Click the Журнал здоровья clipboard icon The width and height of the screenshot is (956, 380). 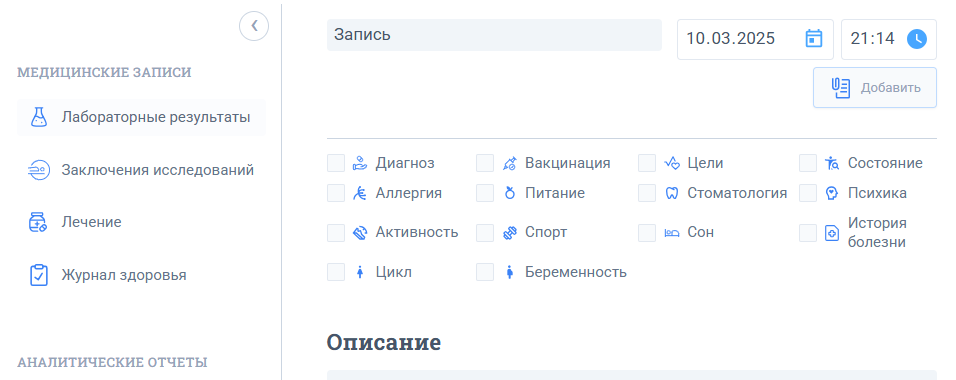[x=39, y=275]
